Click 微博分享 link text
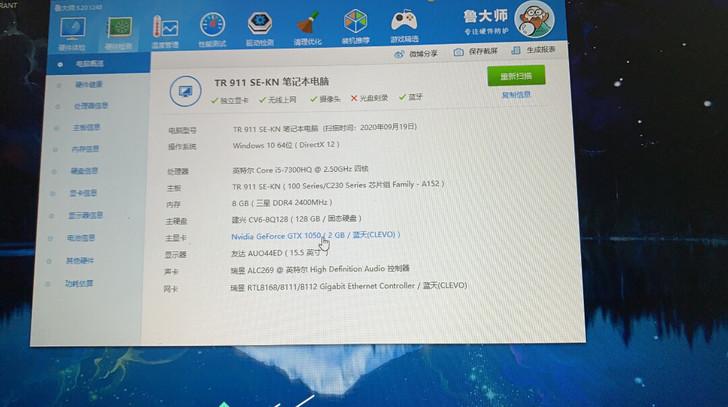This screenshot has height=407, width=728. (x=423, y=53)
